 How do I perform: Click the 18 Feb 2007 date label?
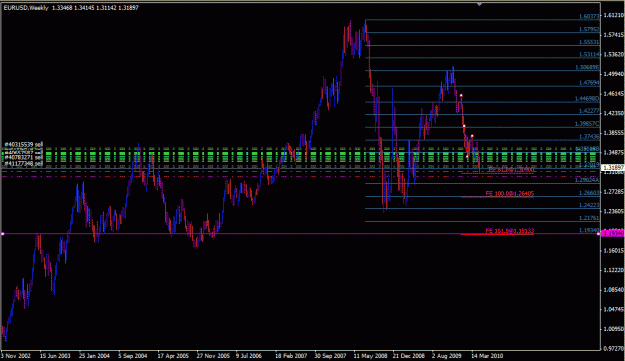291,355
